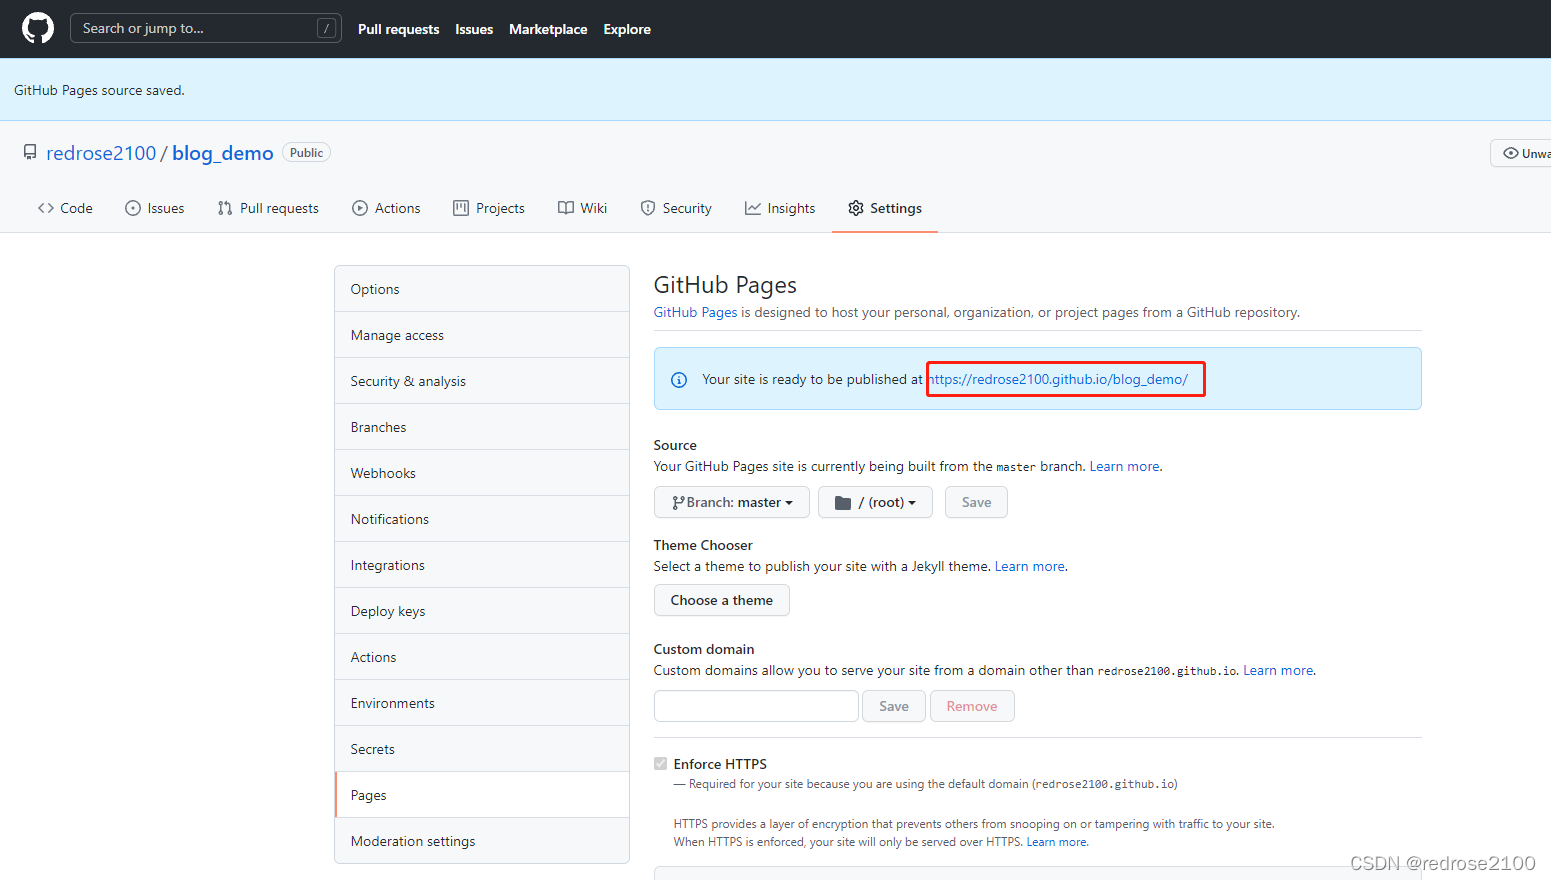Expand the Branch: master dropdown
Screen dimensions: 1551x880
(732, 502)
